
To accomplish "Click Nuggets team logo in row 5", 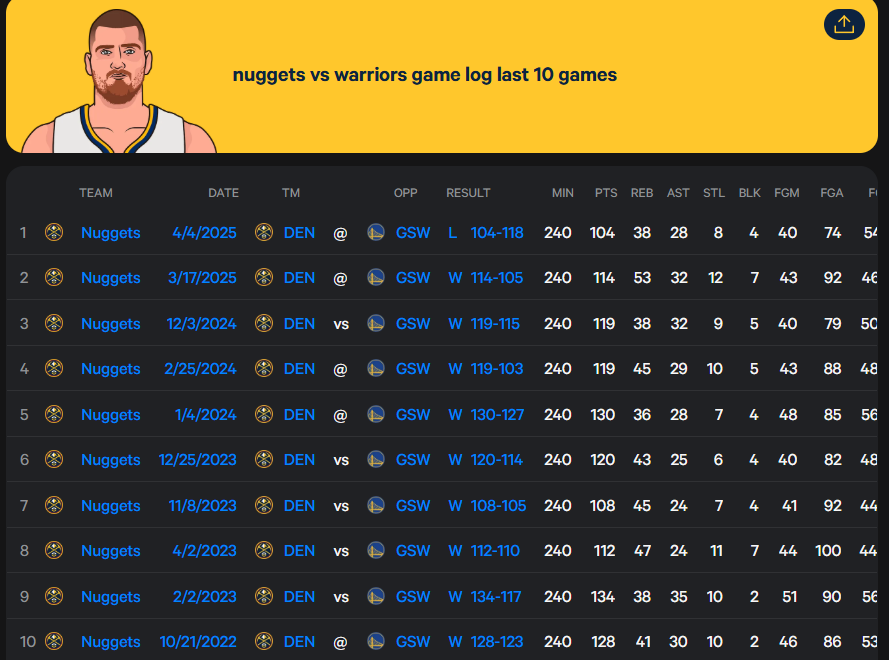I will point(54,414).
